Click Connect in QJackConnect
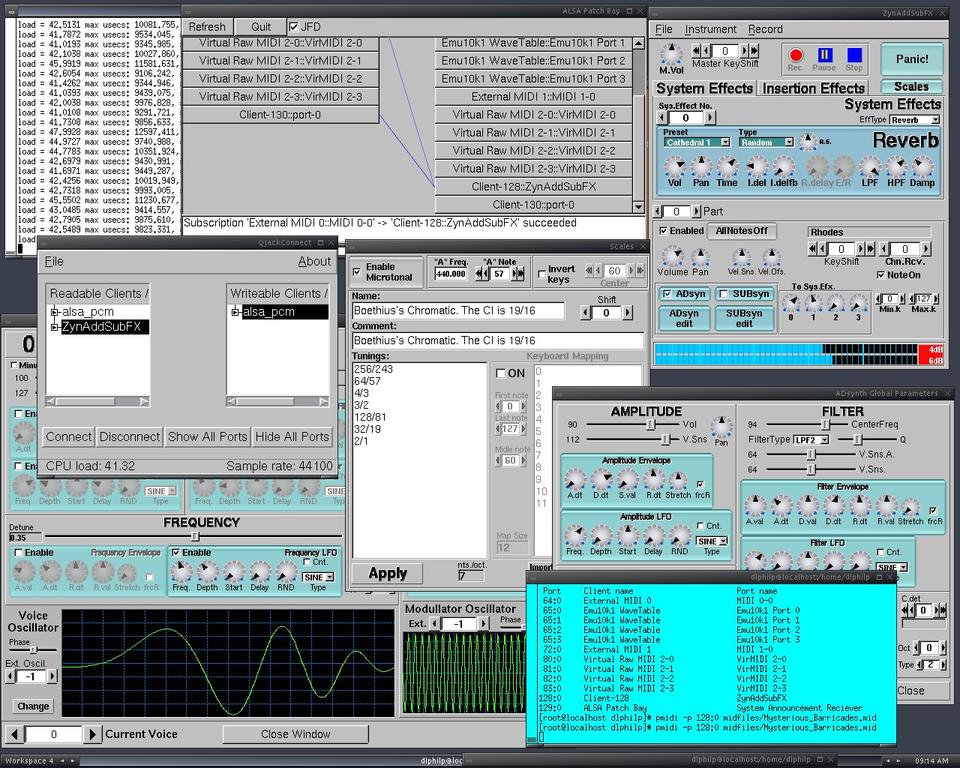 (69, 436)
